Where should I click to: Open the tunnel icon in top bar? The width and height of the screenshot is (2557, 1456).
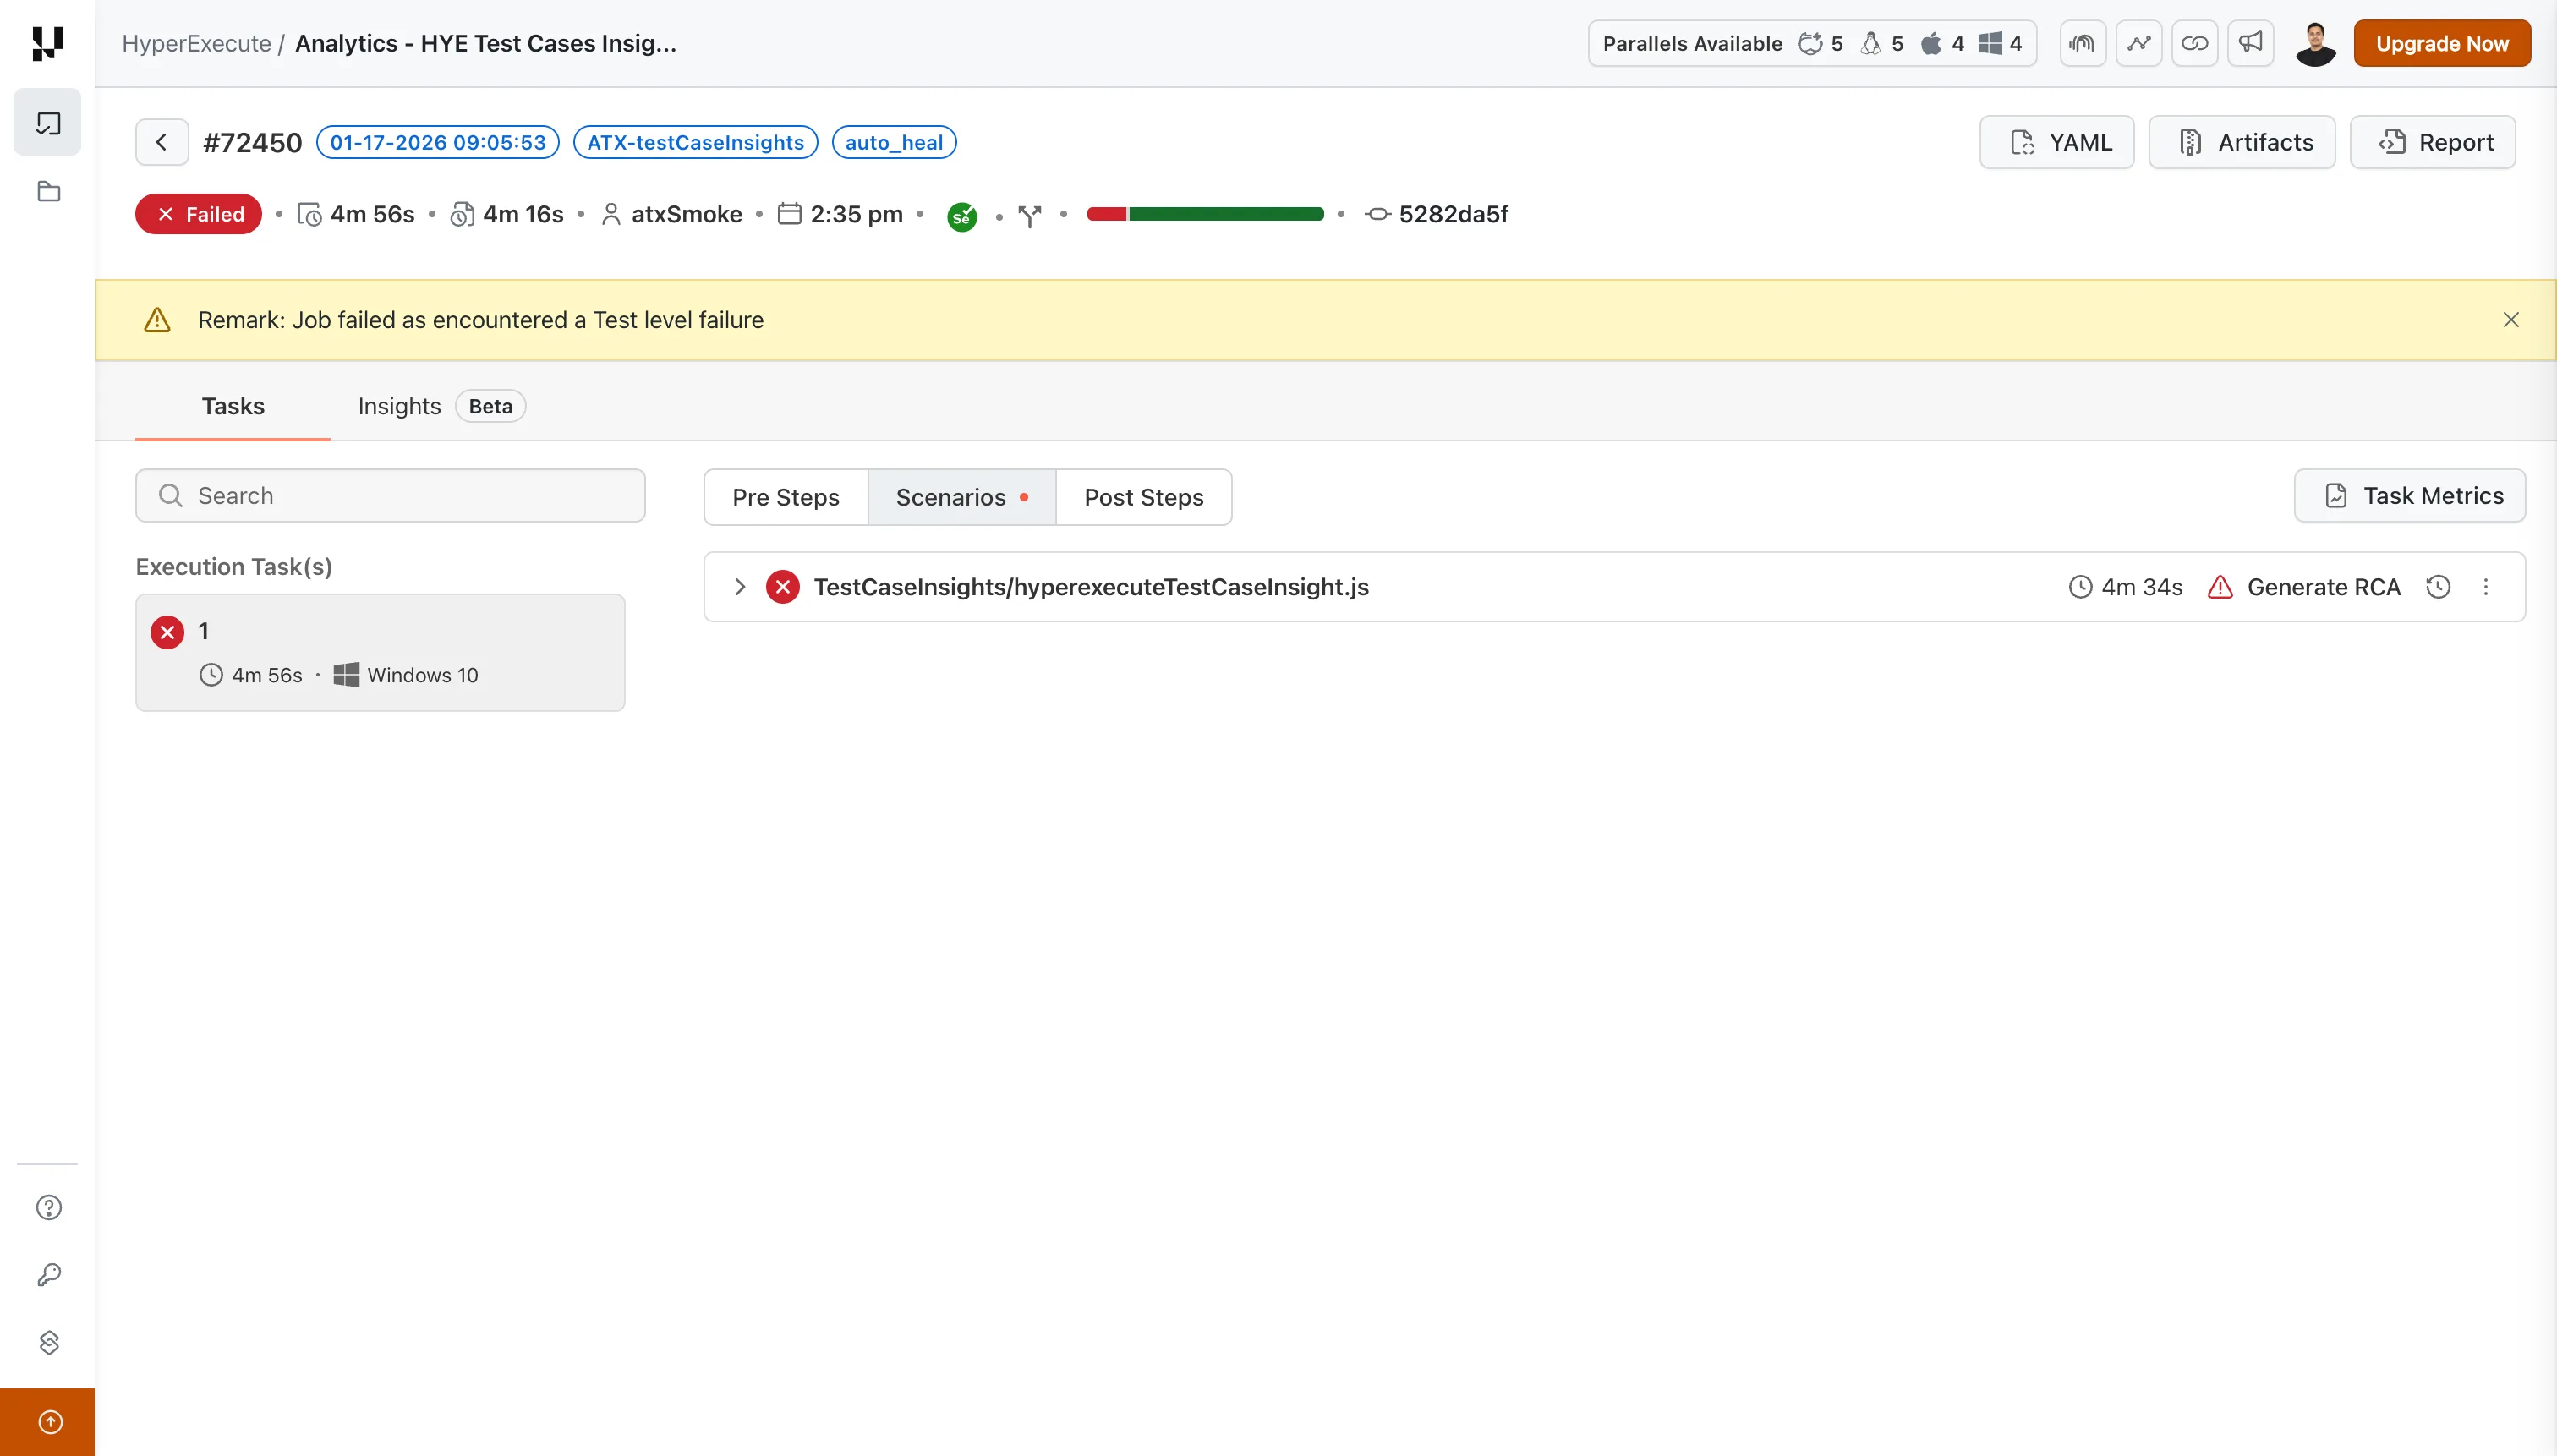coord(2082,43)
